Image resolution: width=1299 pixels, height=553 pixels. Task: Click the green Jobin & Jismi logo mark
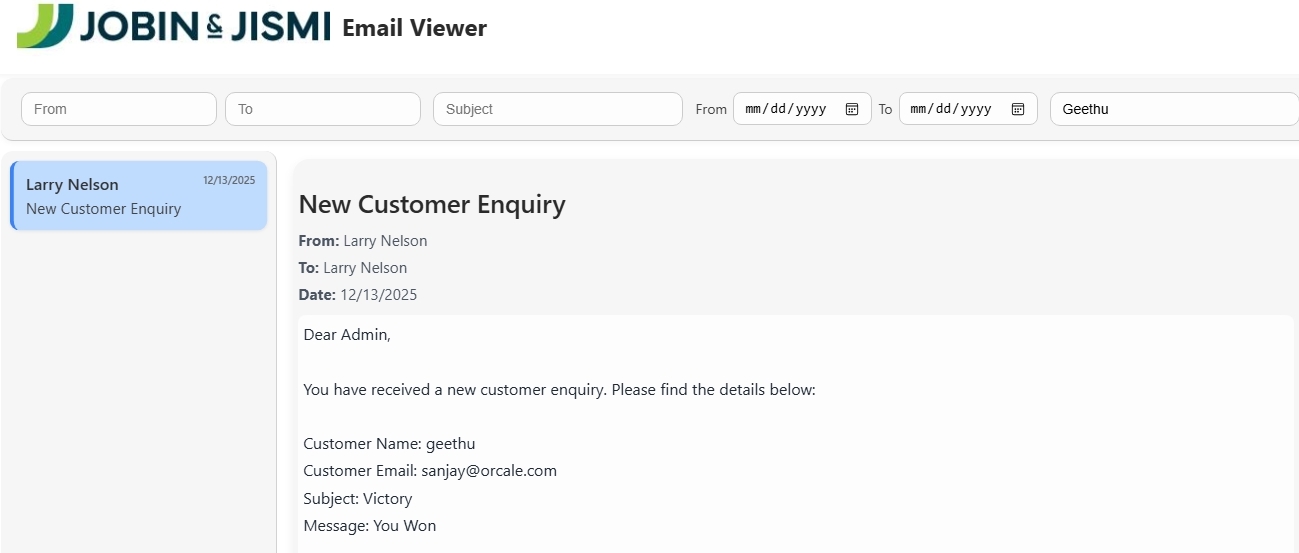[x=45, y=26]
